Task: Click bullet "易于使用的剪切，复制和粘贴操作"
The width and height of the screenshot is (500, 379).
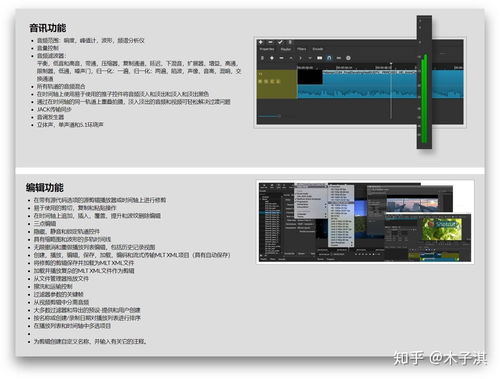Action: coord(75,208)
